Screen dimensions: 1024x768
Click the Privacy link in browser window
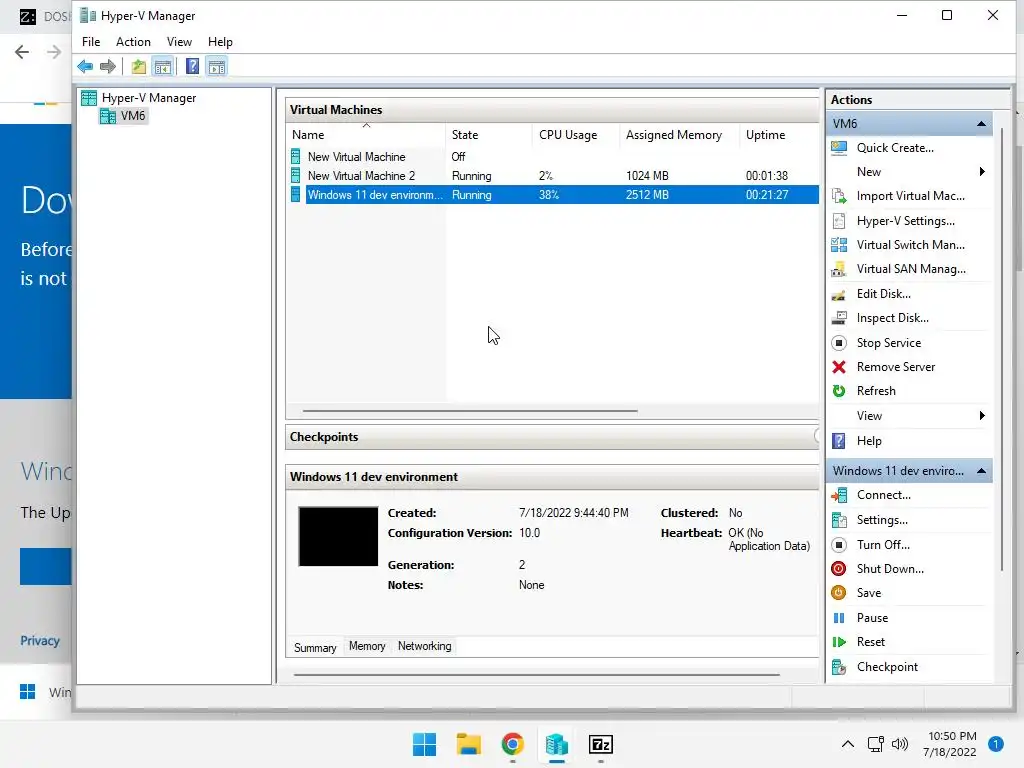click(40, 641)
